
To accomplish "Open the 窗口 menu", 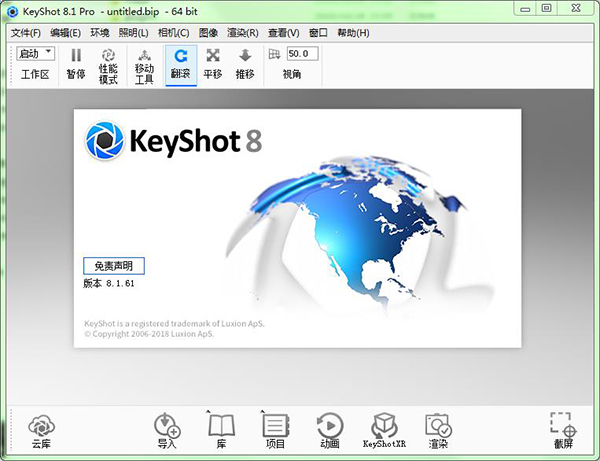I will tap(318, 33).
